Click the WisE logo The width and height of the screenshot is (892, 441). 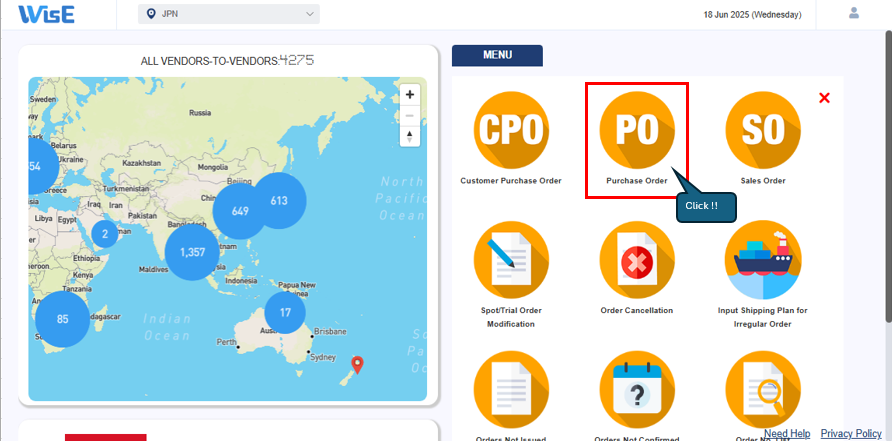click(46, 14)
